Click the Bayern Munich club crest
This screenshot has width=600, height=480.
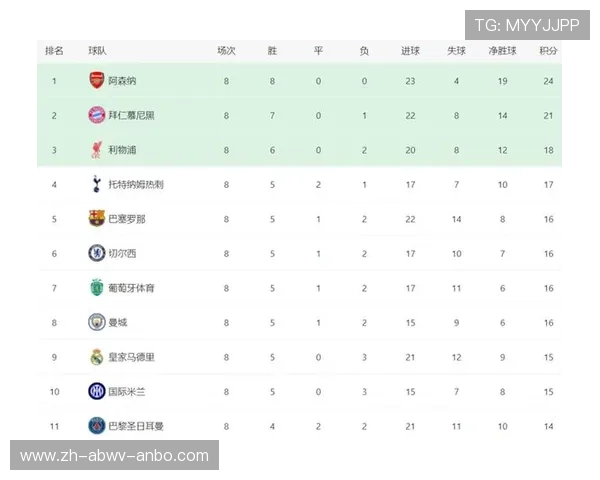click(x=96, y=115)
